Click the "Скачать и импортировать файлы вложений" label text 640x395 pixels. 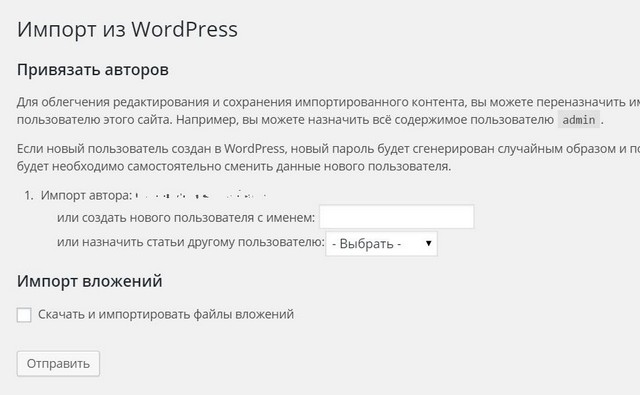point(166,314)
